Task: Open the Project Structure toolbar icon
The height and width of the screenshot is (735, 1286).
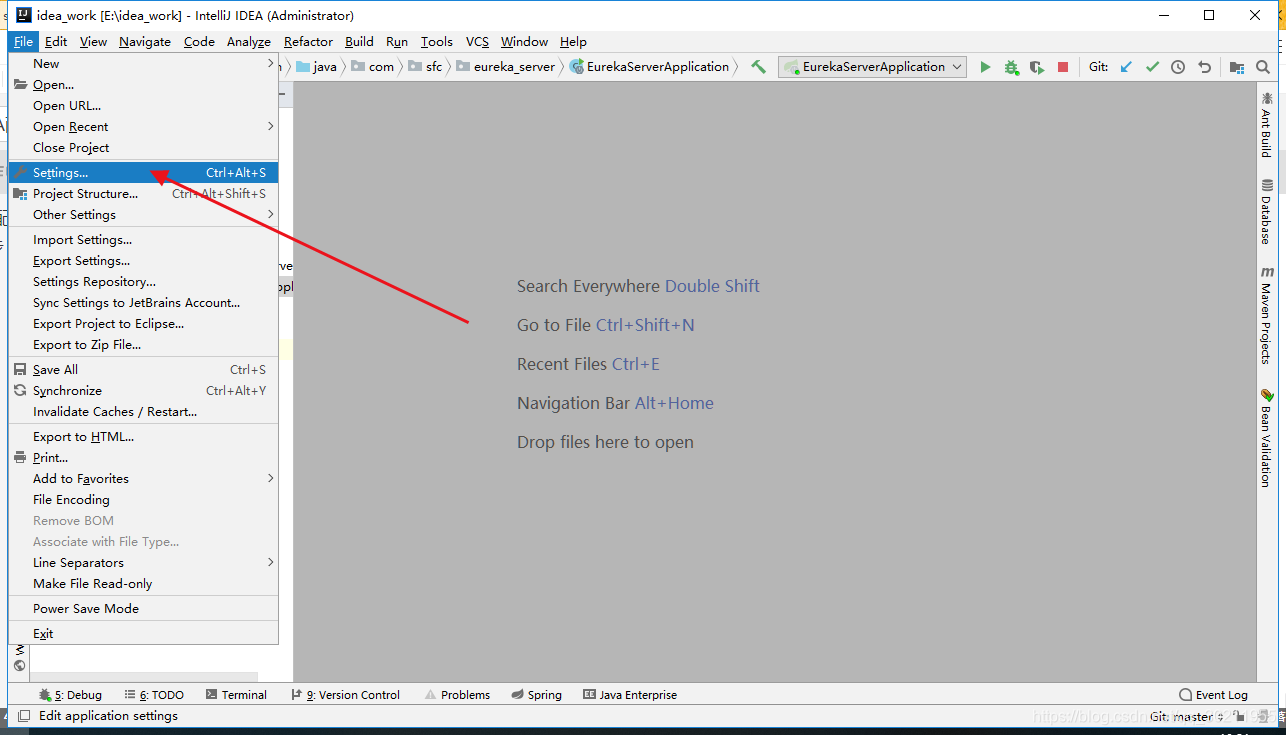Action: click(x=1237, y=67)
